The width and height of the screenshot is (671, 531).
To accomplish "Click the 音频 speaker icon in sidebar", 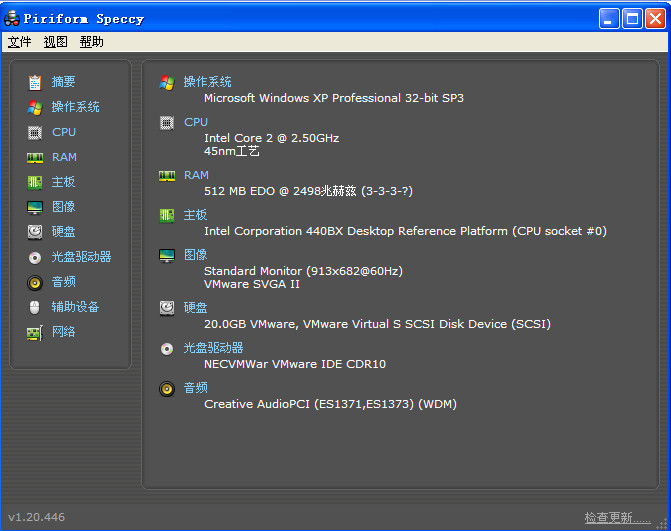I will click(35, 282).
